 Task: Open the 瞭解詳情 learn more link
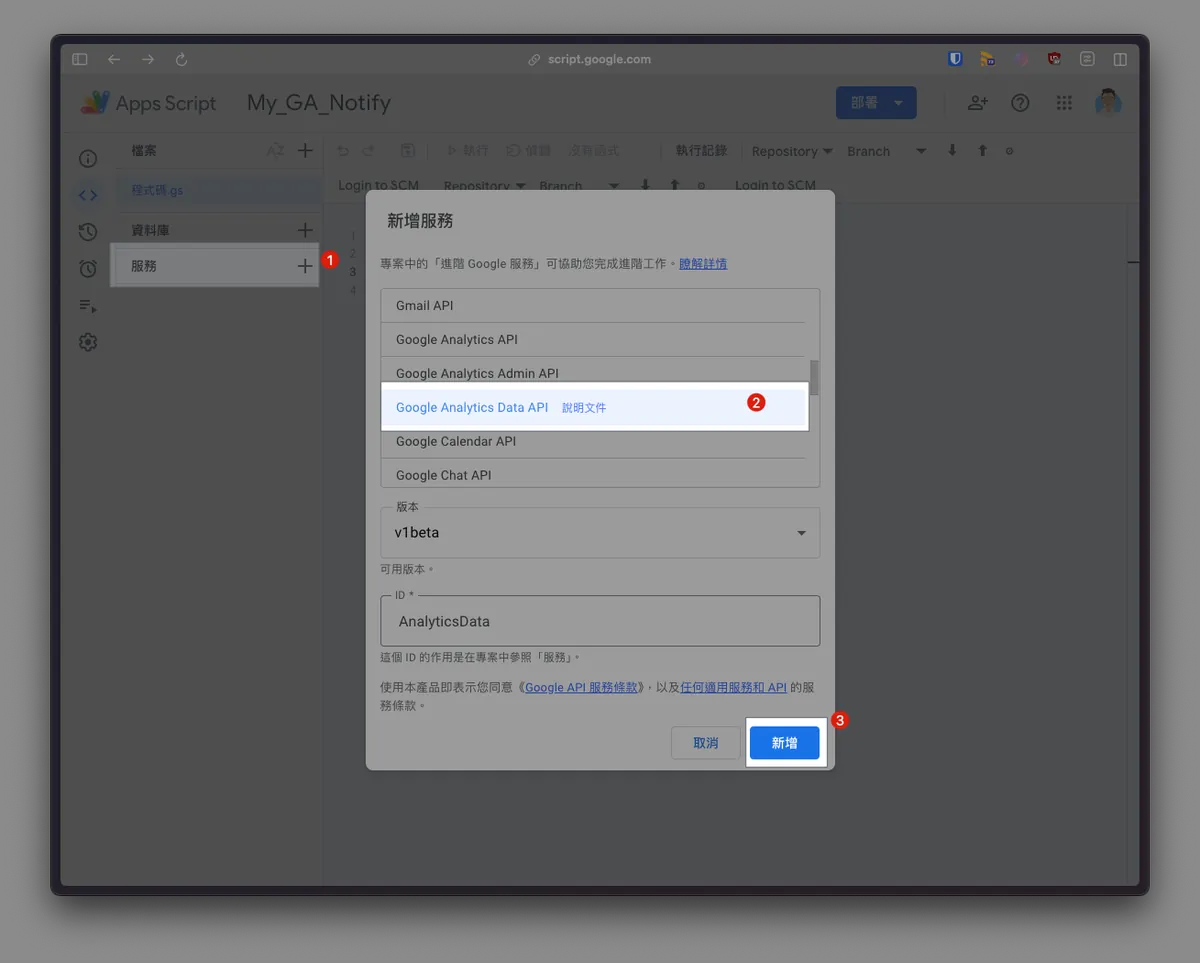coord(703,264)
